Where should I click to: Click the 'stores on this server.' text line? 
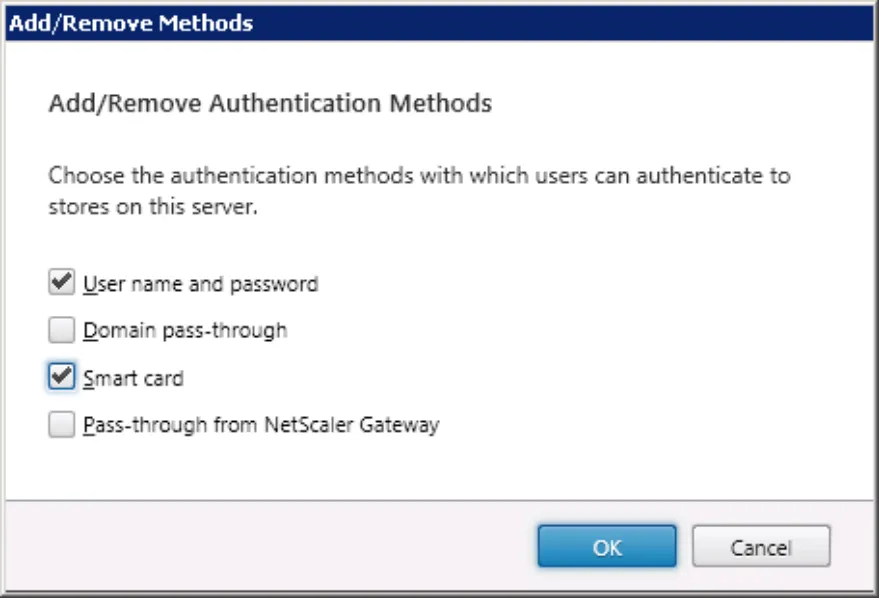tap(153, 207)
